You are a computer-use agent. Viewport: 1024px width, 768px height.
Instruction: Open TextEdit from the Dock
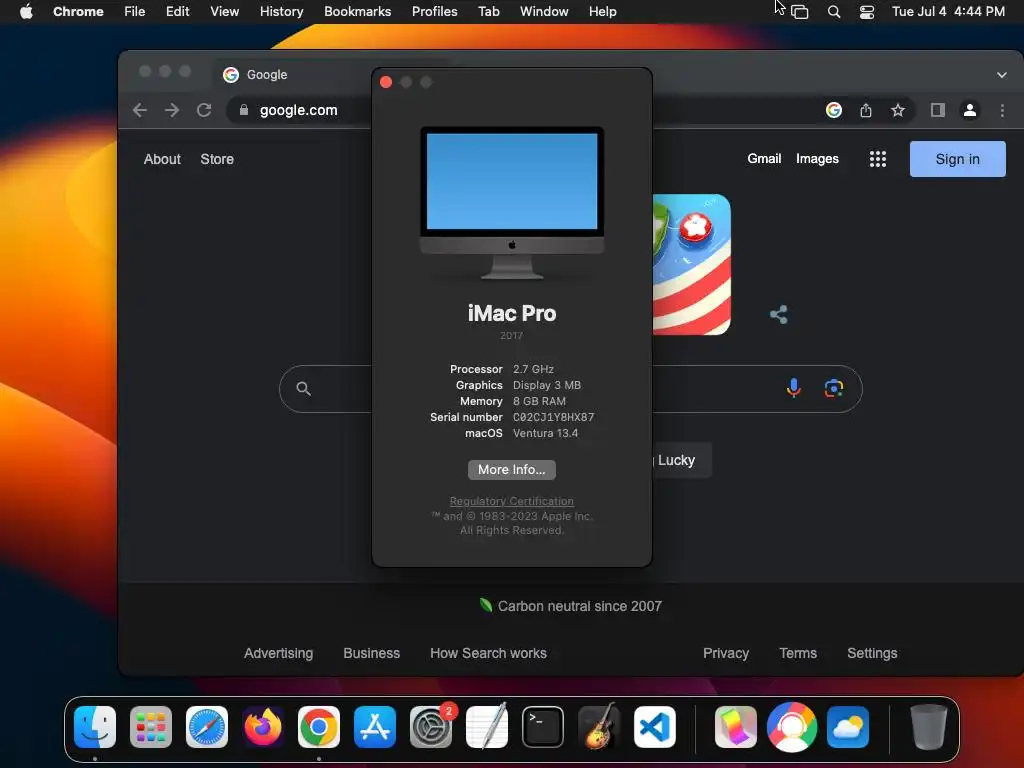click(x=487, y=727)
